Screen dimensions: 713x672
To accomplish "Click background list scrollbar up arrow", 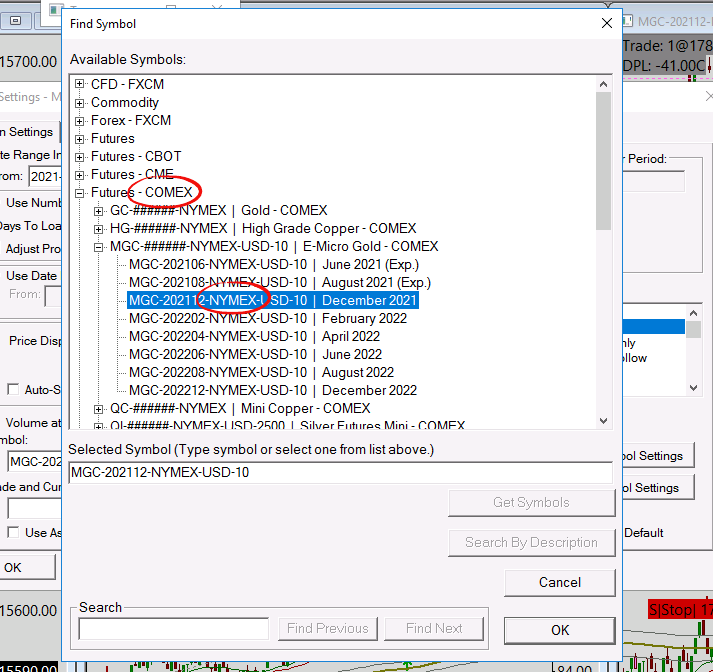I will [x=693, y=313].
